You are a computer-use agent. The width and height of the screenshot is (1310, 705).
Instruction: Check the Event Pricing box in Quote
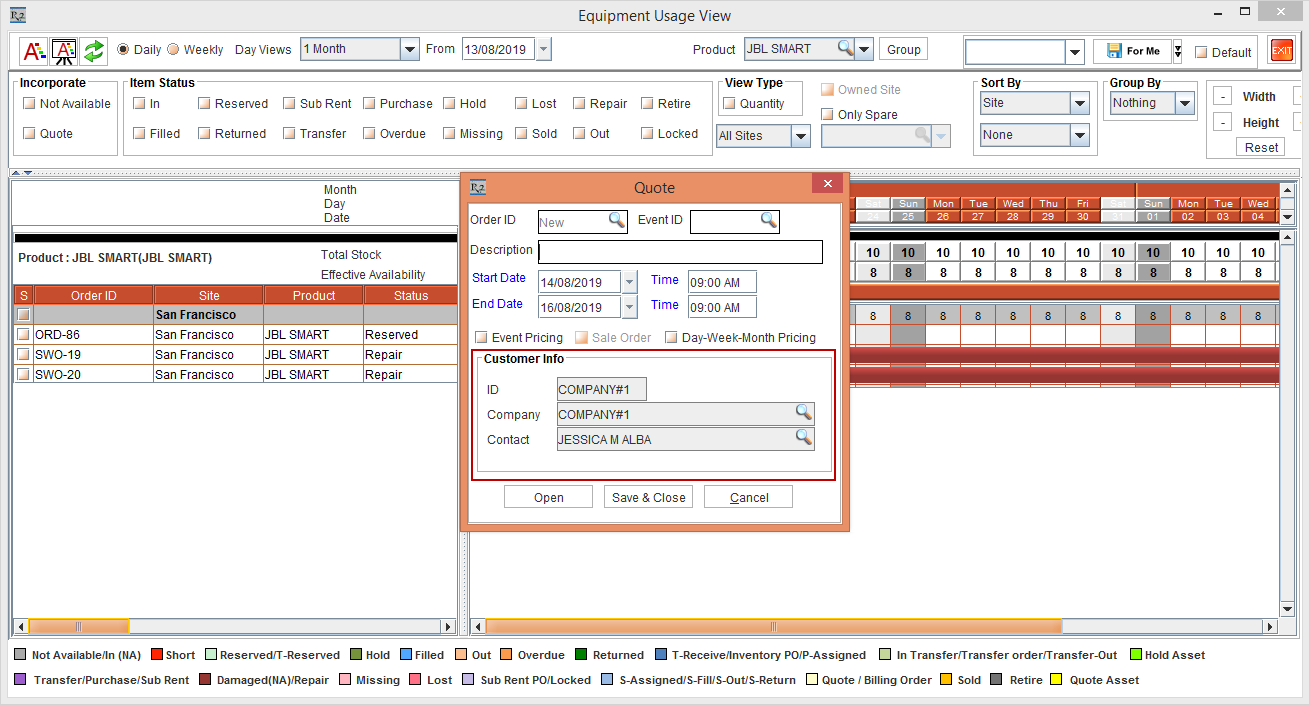point(481,337)
